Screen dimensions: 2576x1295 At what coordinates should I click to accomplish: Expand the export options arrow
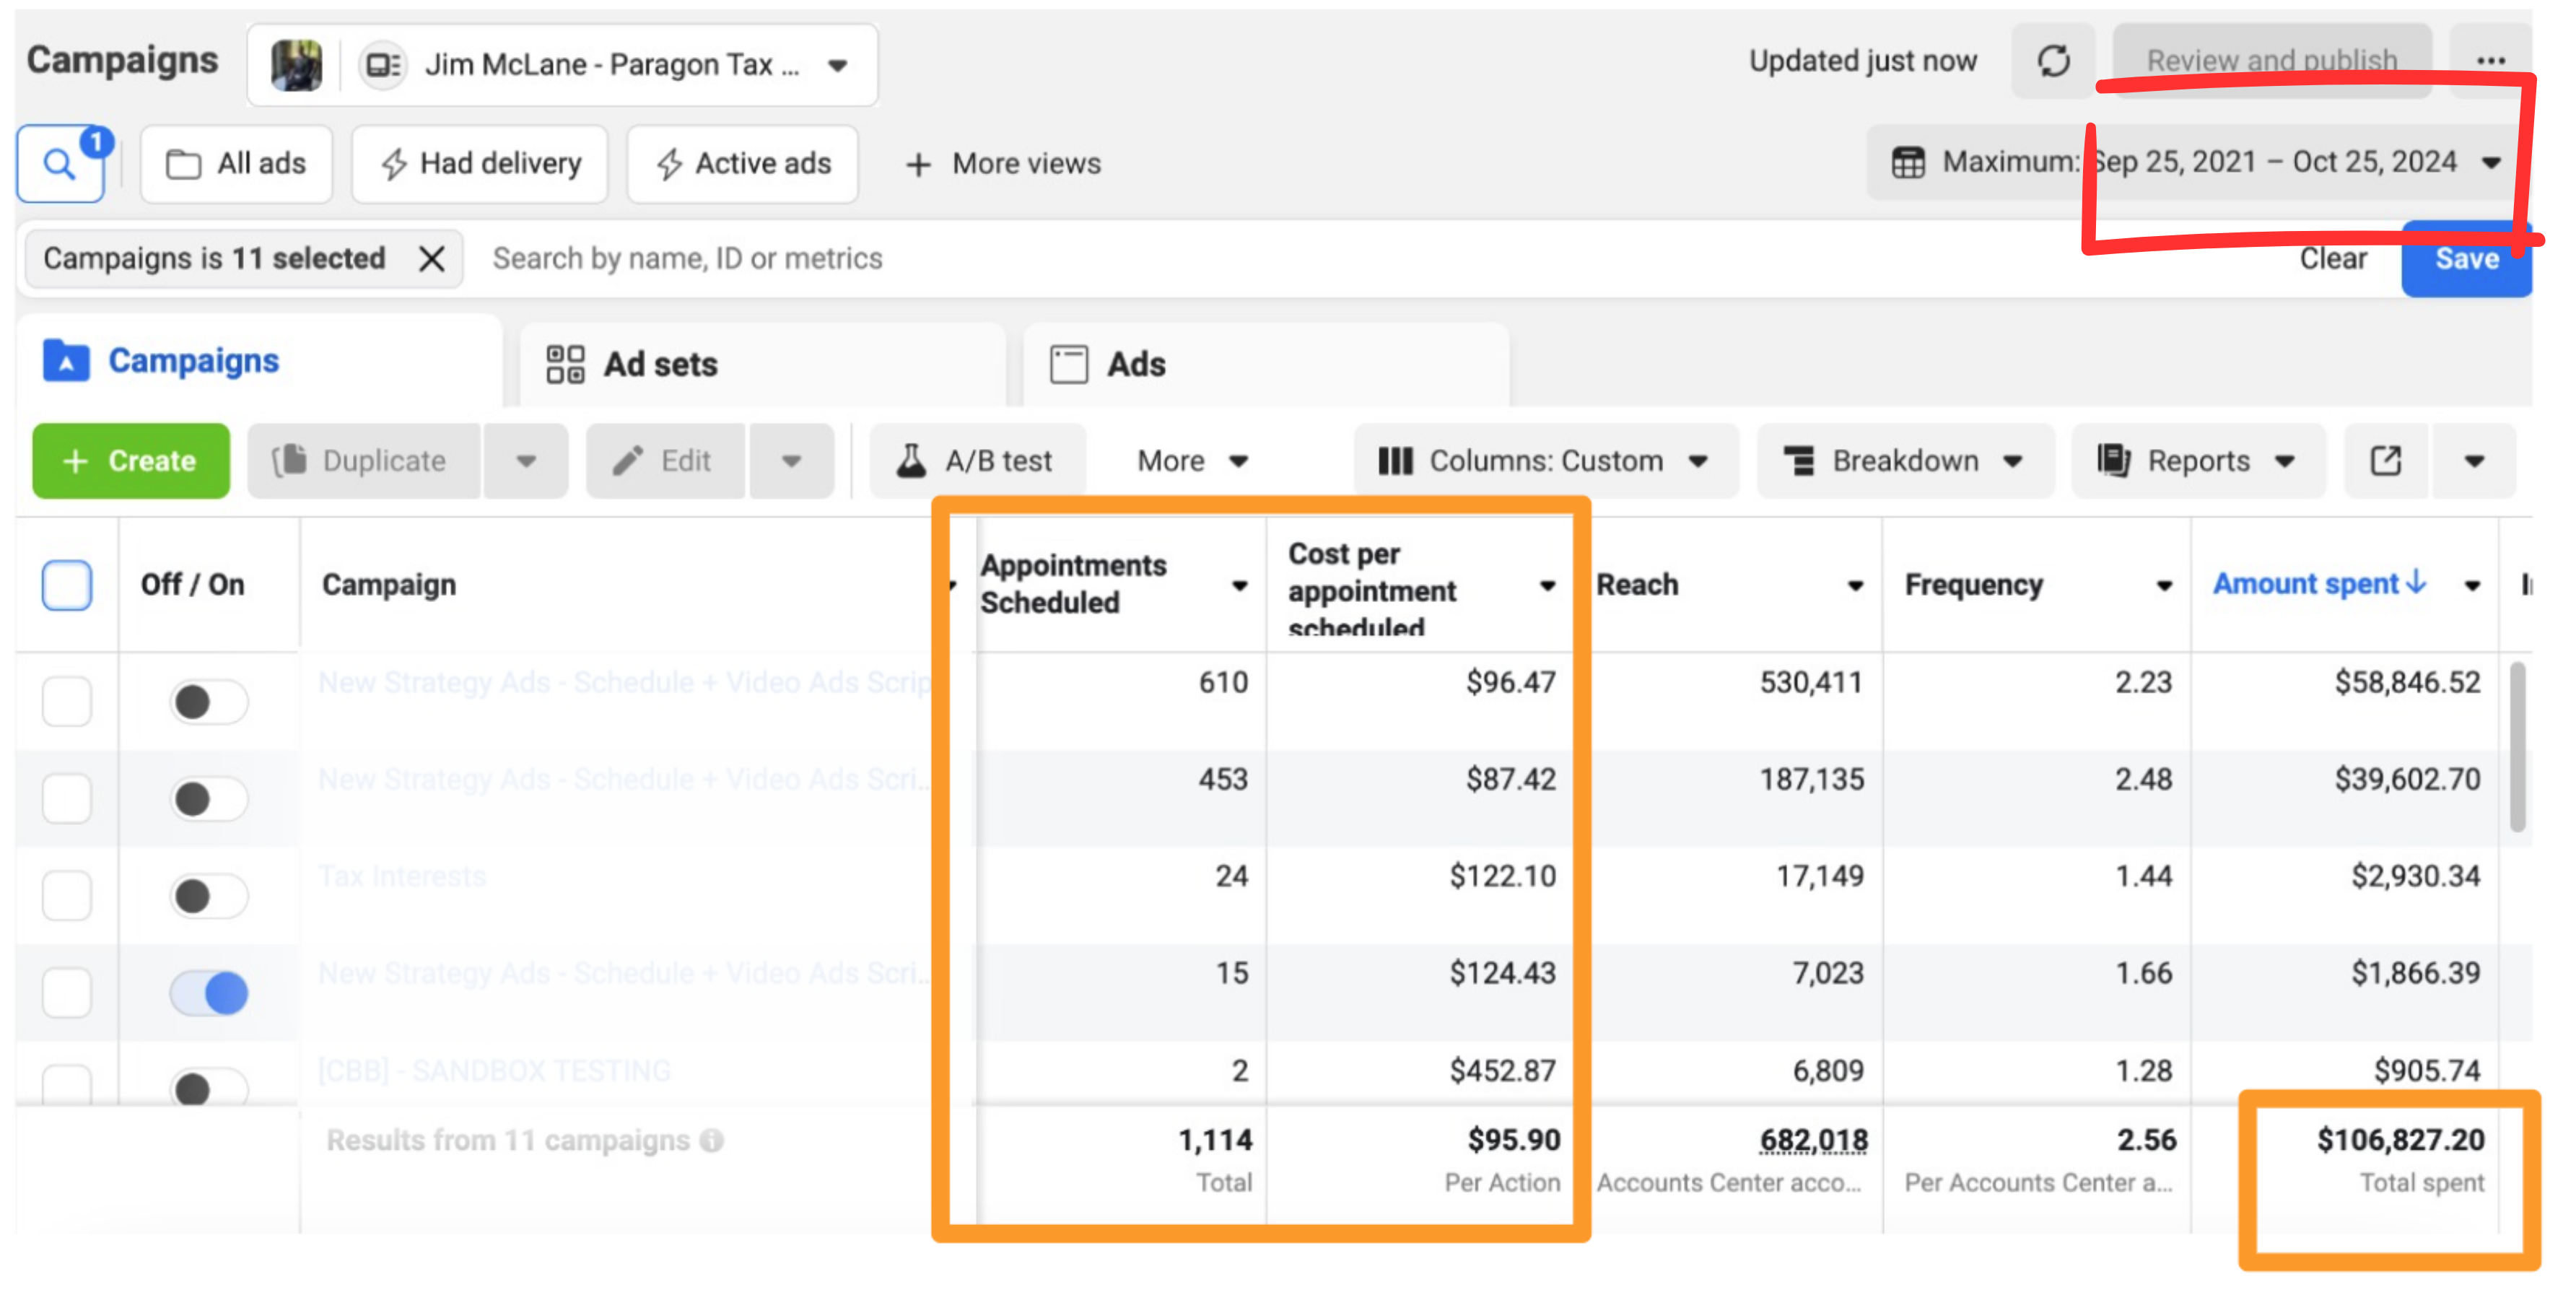tap(2473, 461)
